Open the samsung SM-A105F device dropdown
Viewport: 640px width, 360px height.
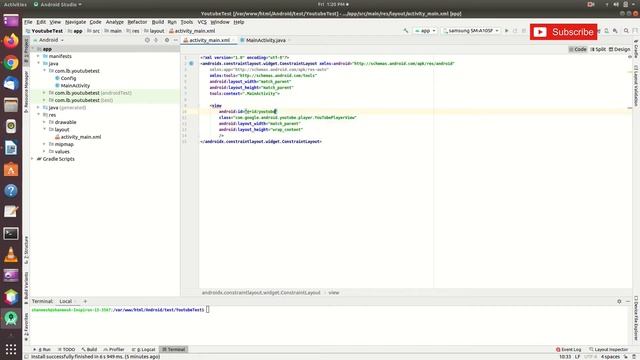(471, 31)
